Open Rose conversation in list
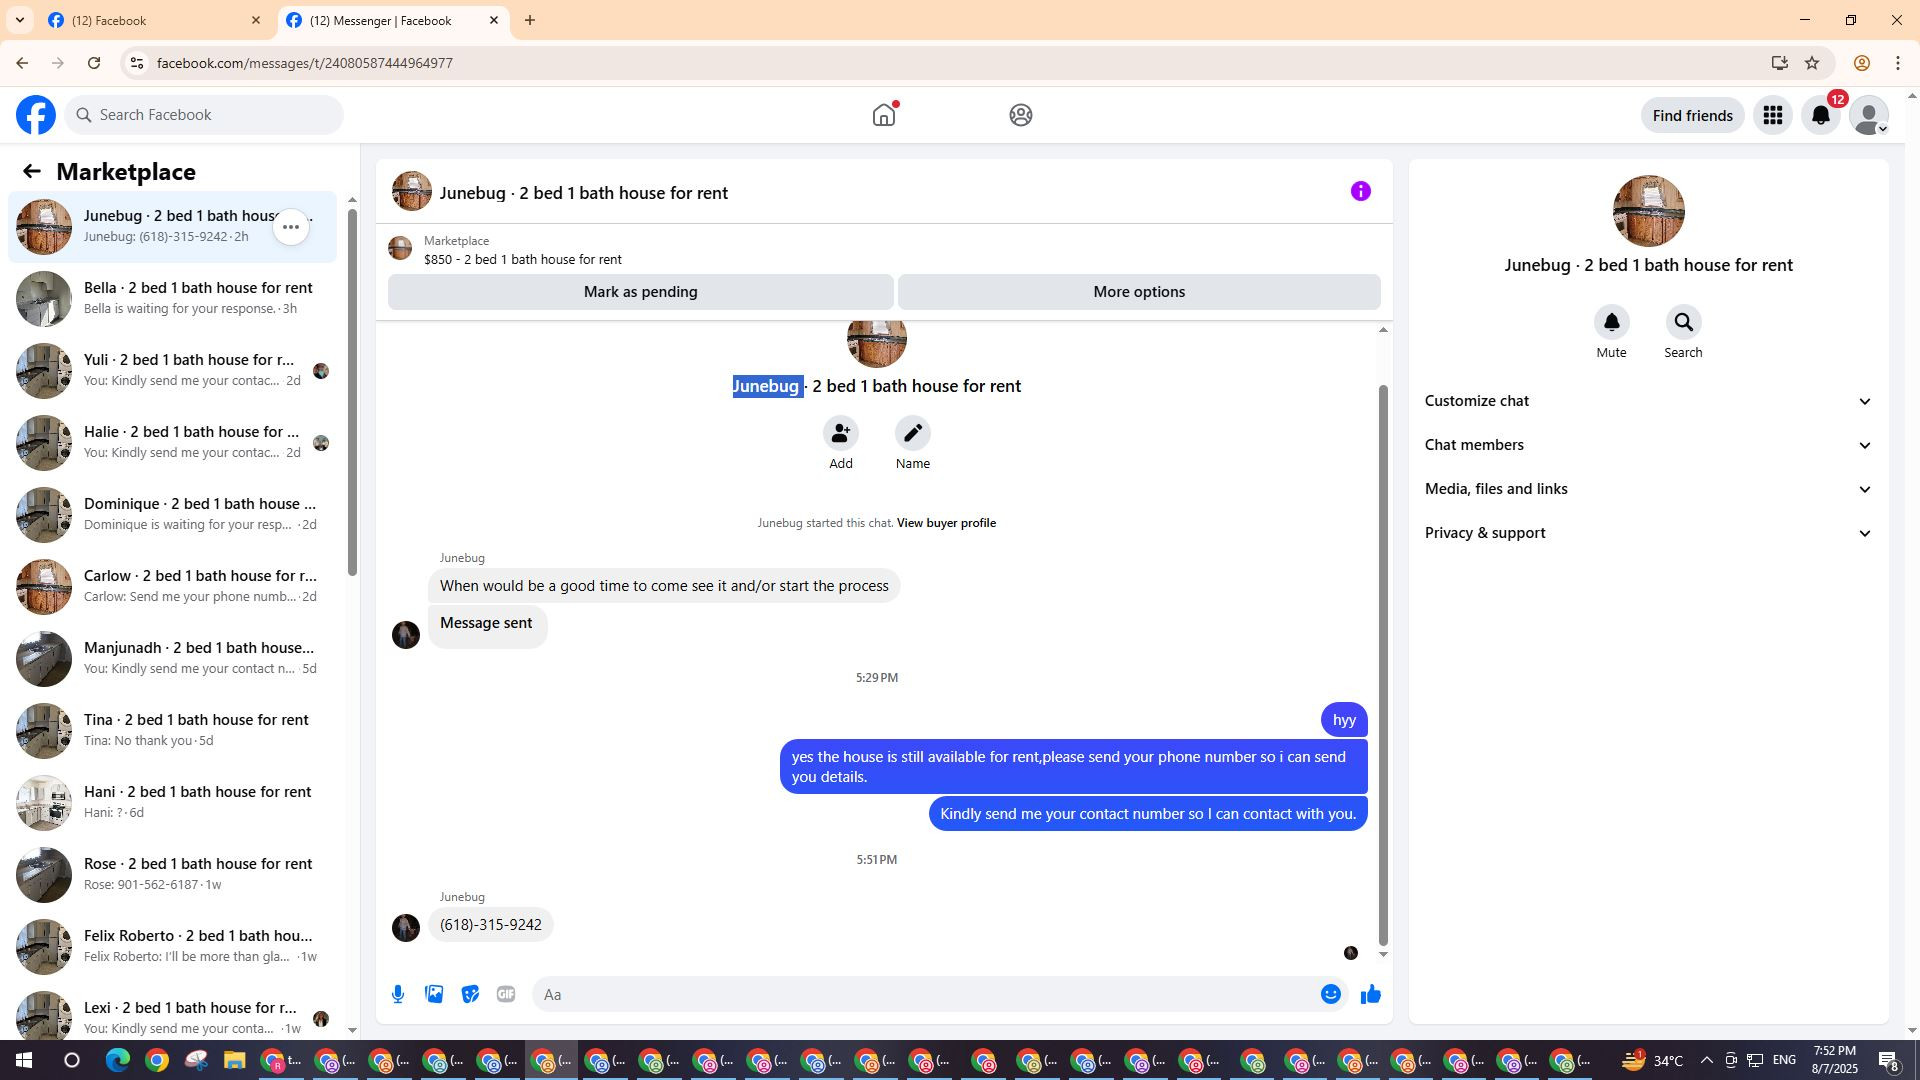Viewport: 1920px width, 1080px height. (x=172, y=874)
